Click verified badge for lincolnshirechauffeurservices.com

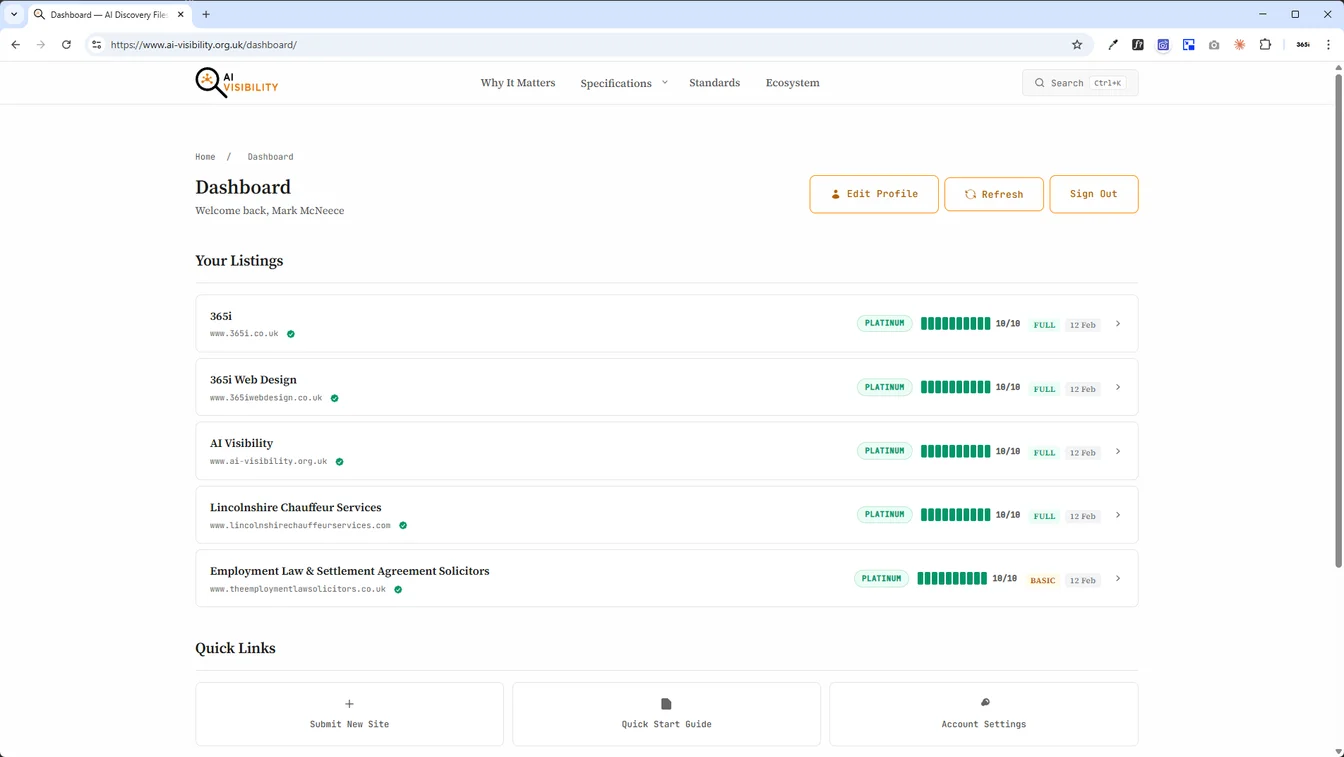coord(403,525)
